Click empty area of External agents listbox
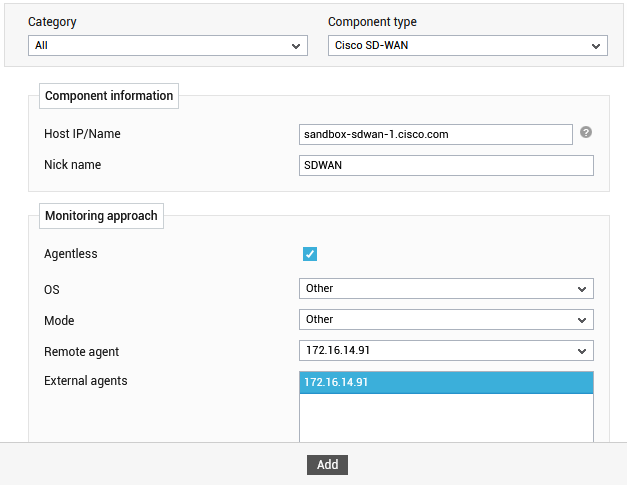 446,418
